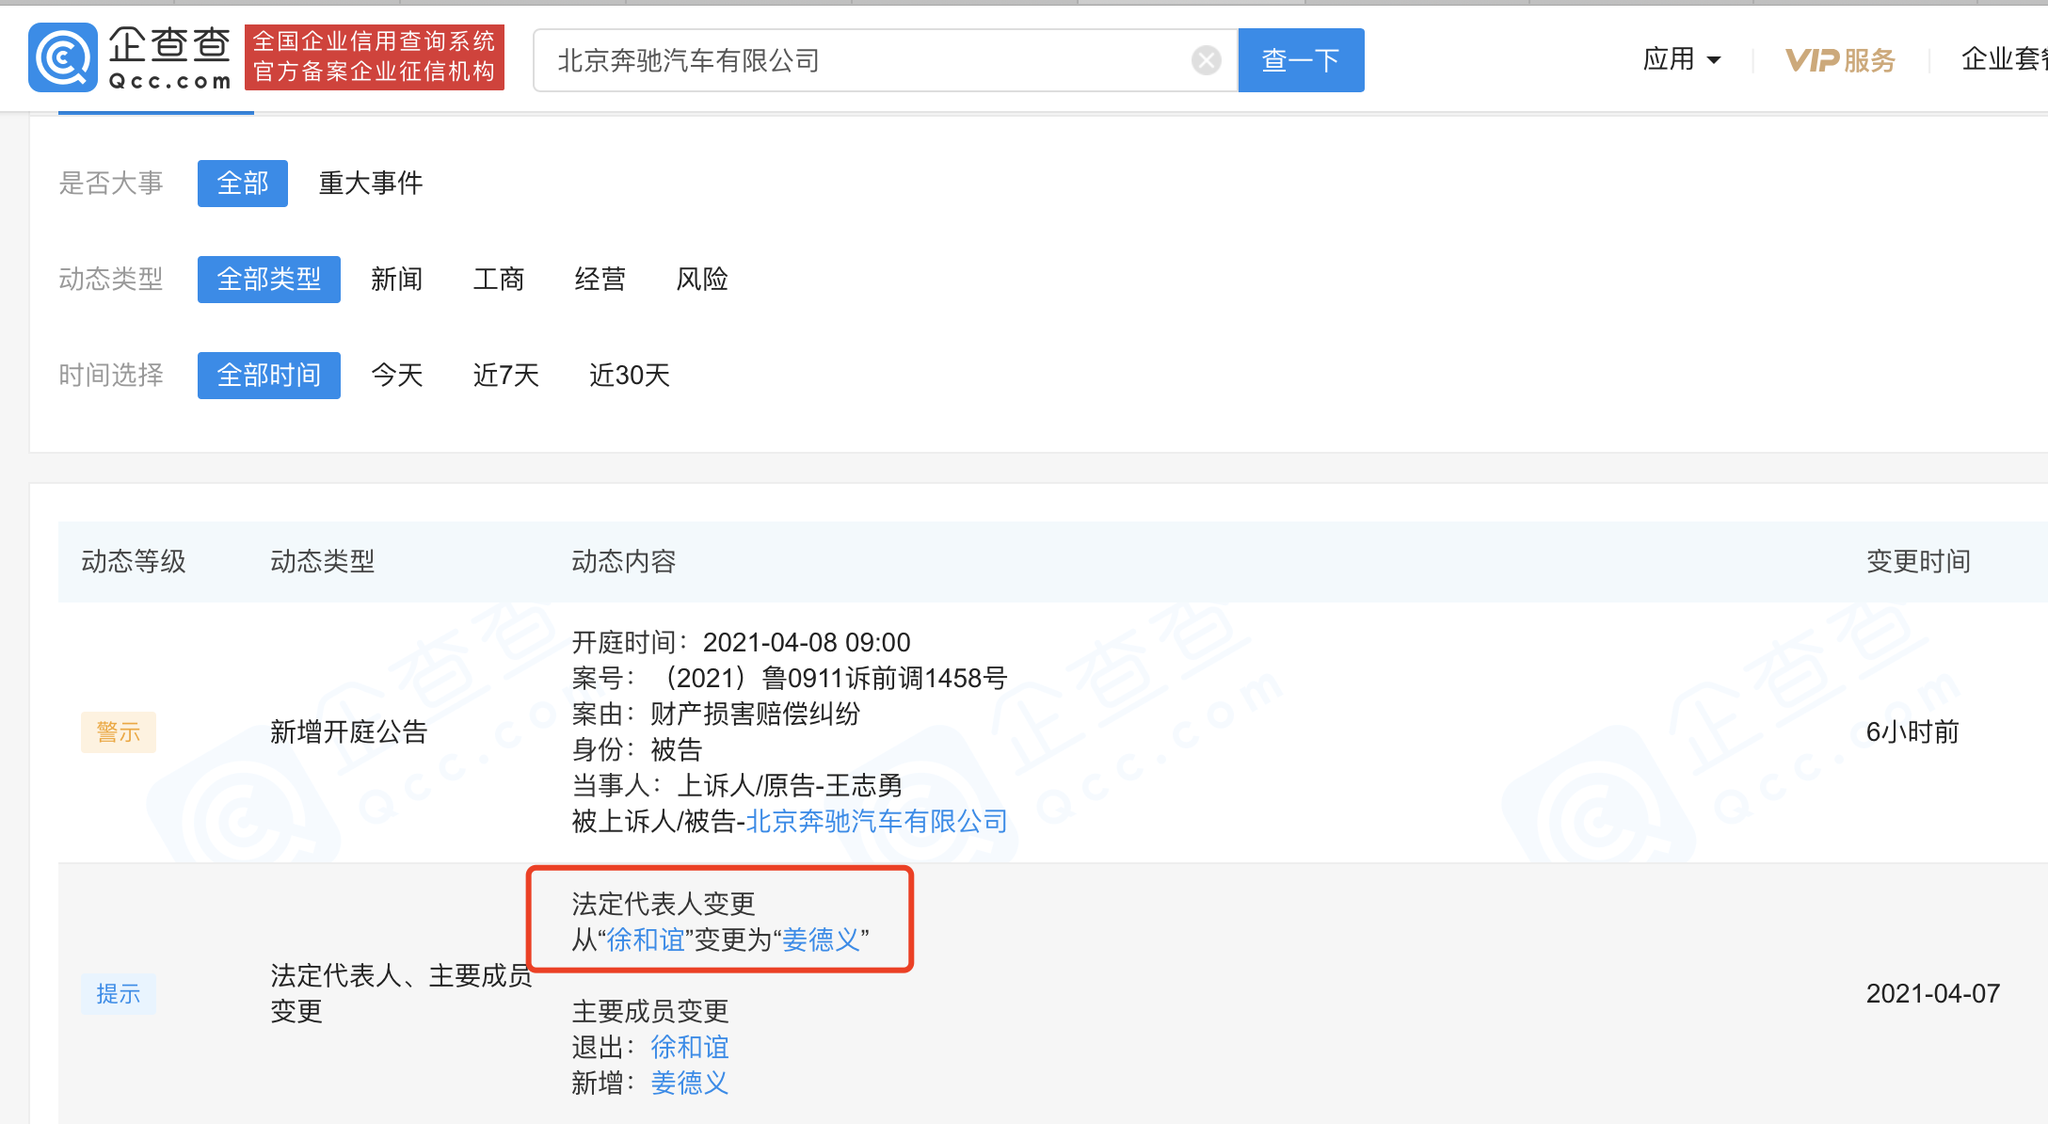Click the 企业套餐 menu item
The width and height of the screenshot is (2048, 1124).
coord(2004,59)
